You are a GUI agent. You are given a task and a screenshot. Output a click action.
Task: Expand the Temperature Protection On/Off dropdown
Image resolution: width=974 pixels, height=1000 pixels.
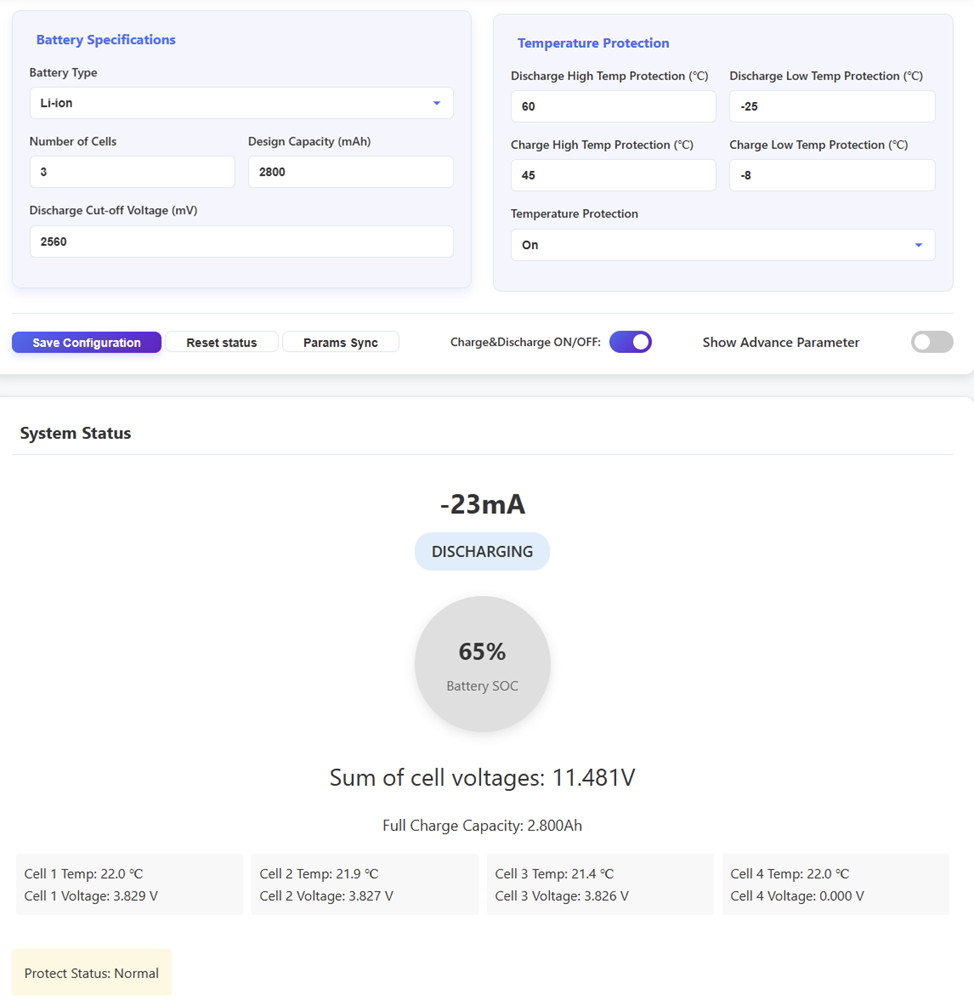coord(722,245)
